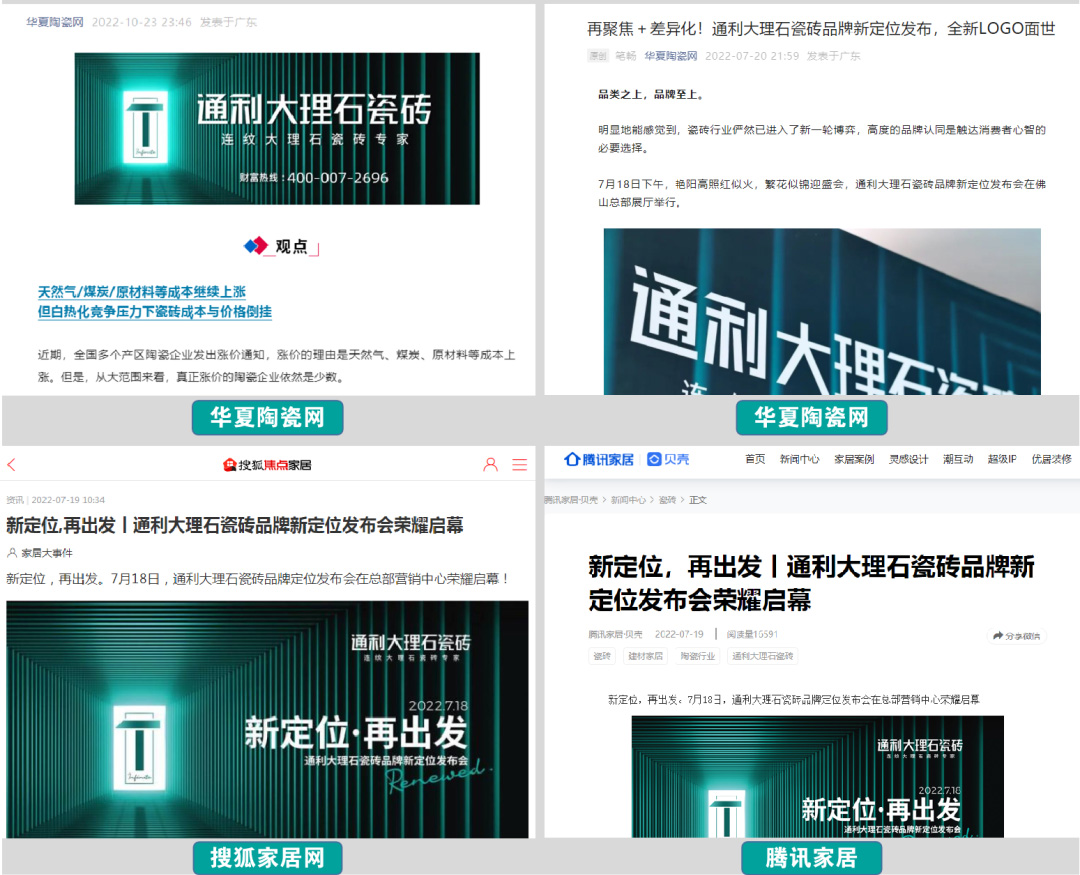Click the 瓷砖 tag under the Tencent article

[602, 657]
